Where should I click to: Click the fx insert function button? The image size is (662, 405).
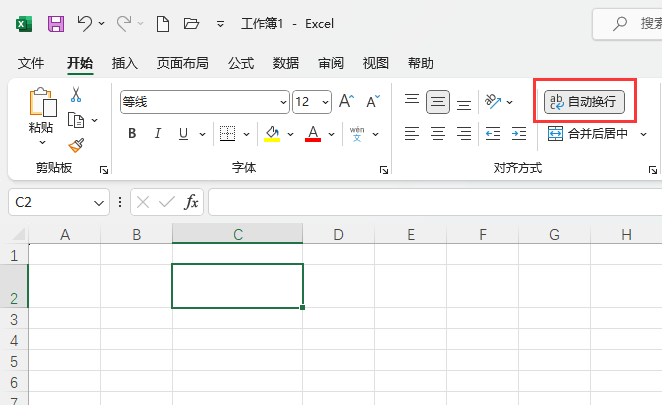point(191,202)
